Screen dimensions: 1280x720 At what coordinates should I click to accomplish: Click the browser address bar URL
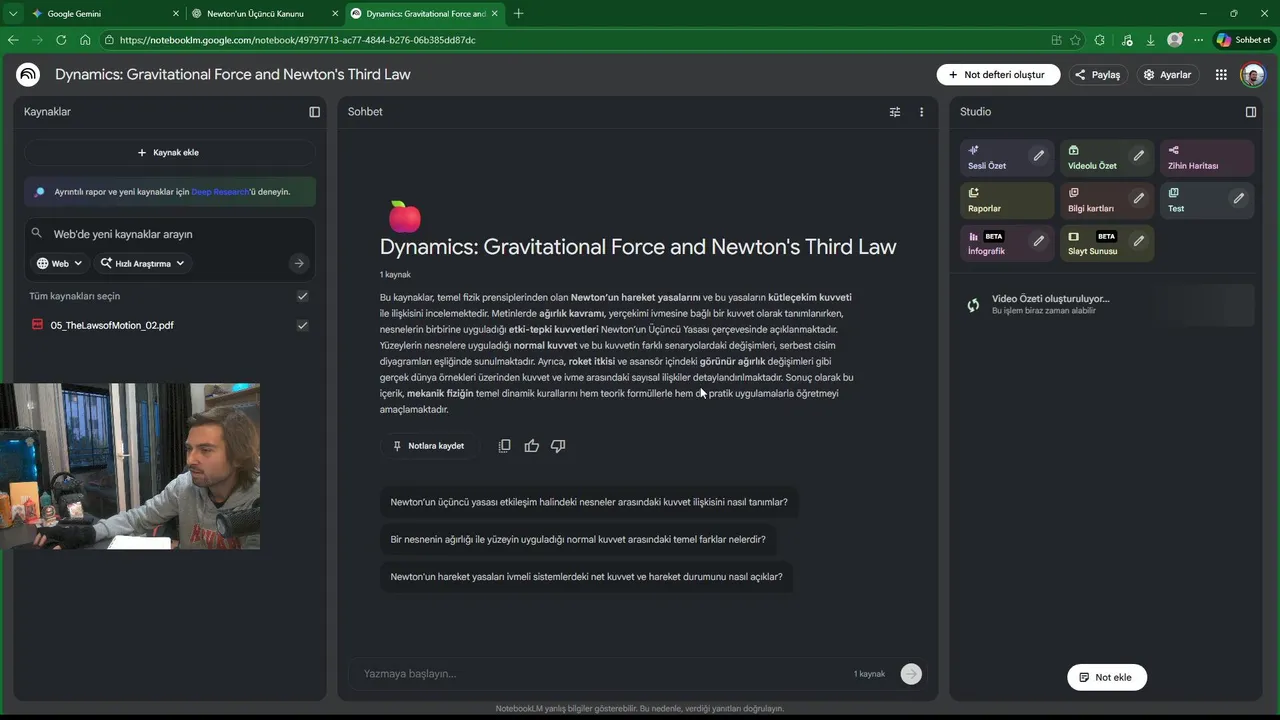[297, 40]
